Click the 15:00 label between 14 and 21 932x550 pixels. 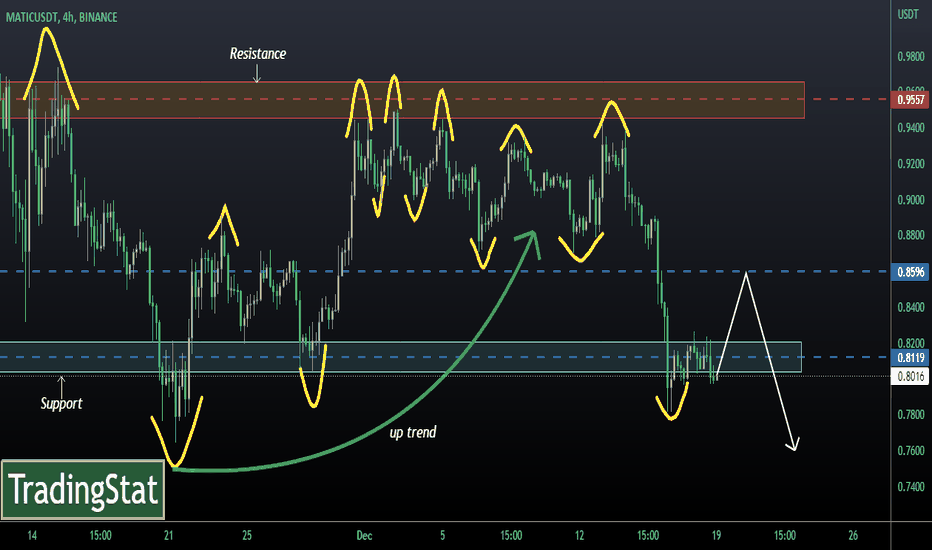click(100, 535)
